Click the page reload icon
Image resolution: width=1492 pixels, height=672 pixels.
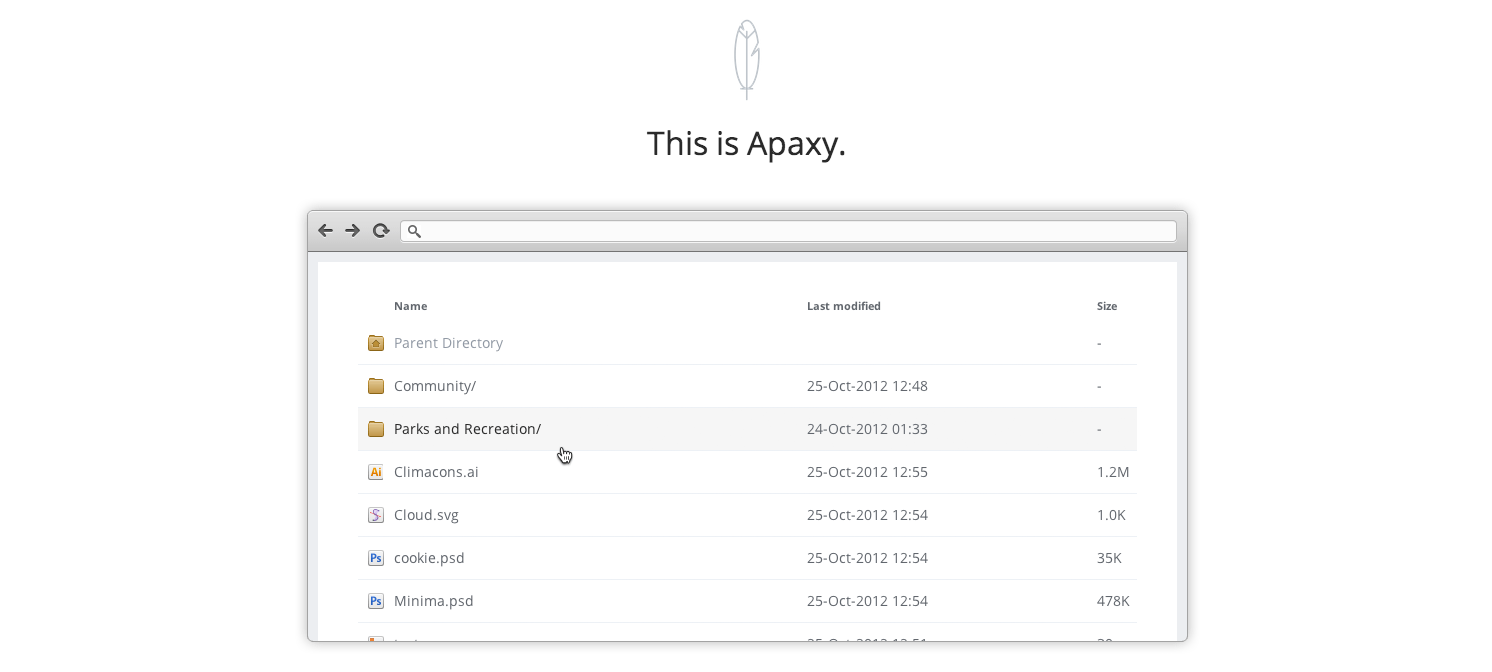381,230
